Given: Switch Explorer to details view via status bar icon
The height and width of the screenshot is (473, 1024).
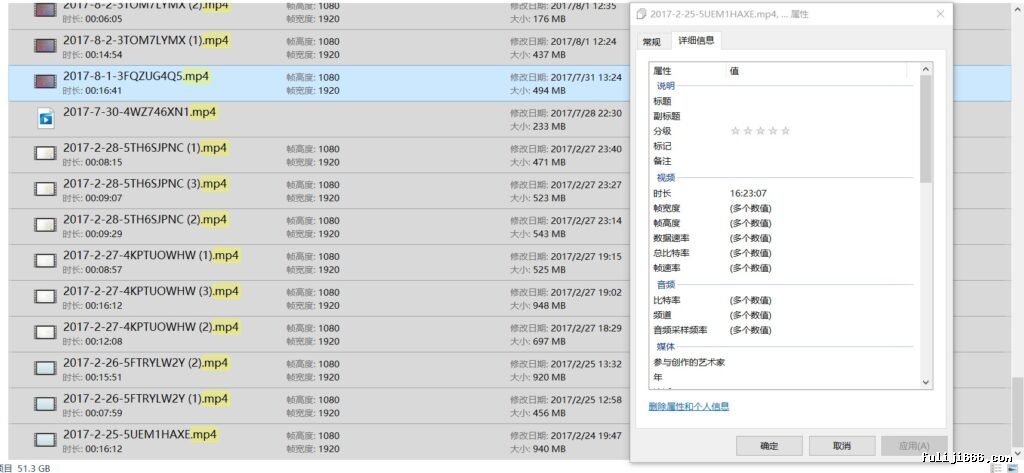Looking at the screenshot, I should tap(995, 468).
